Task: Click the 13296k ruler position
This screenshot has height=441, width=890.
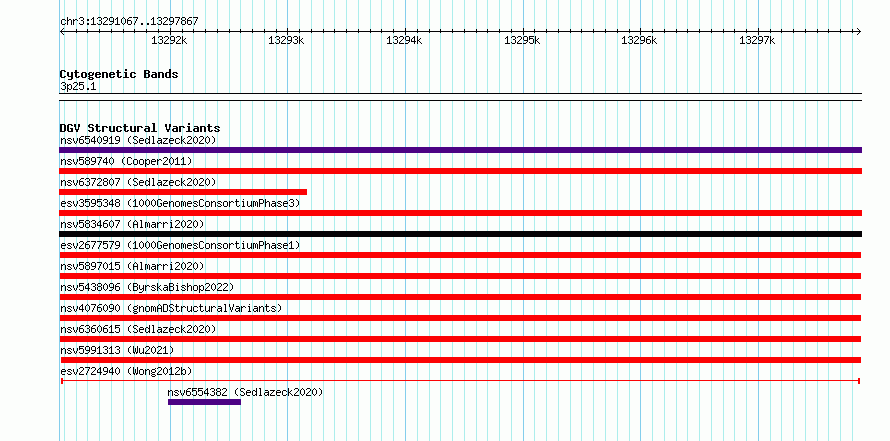Action: coord(640,40)
